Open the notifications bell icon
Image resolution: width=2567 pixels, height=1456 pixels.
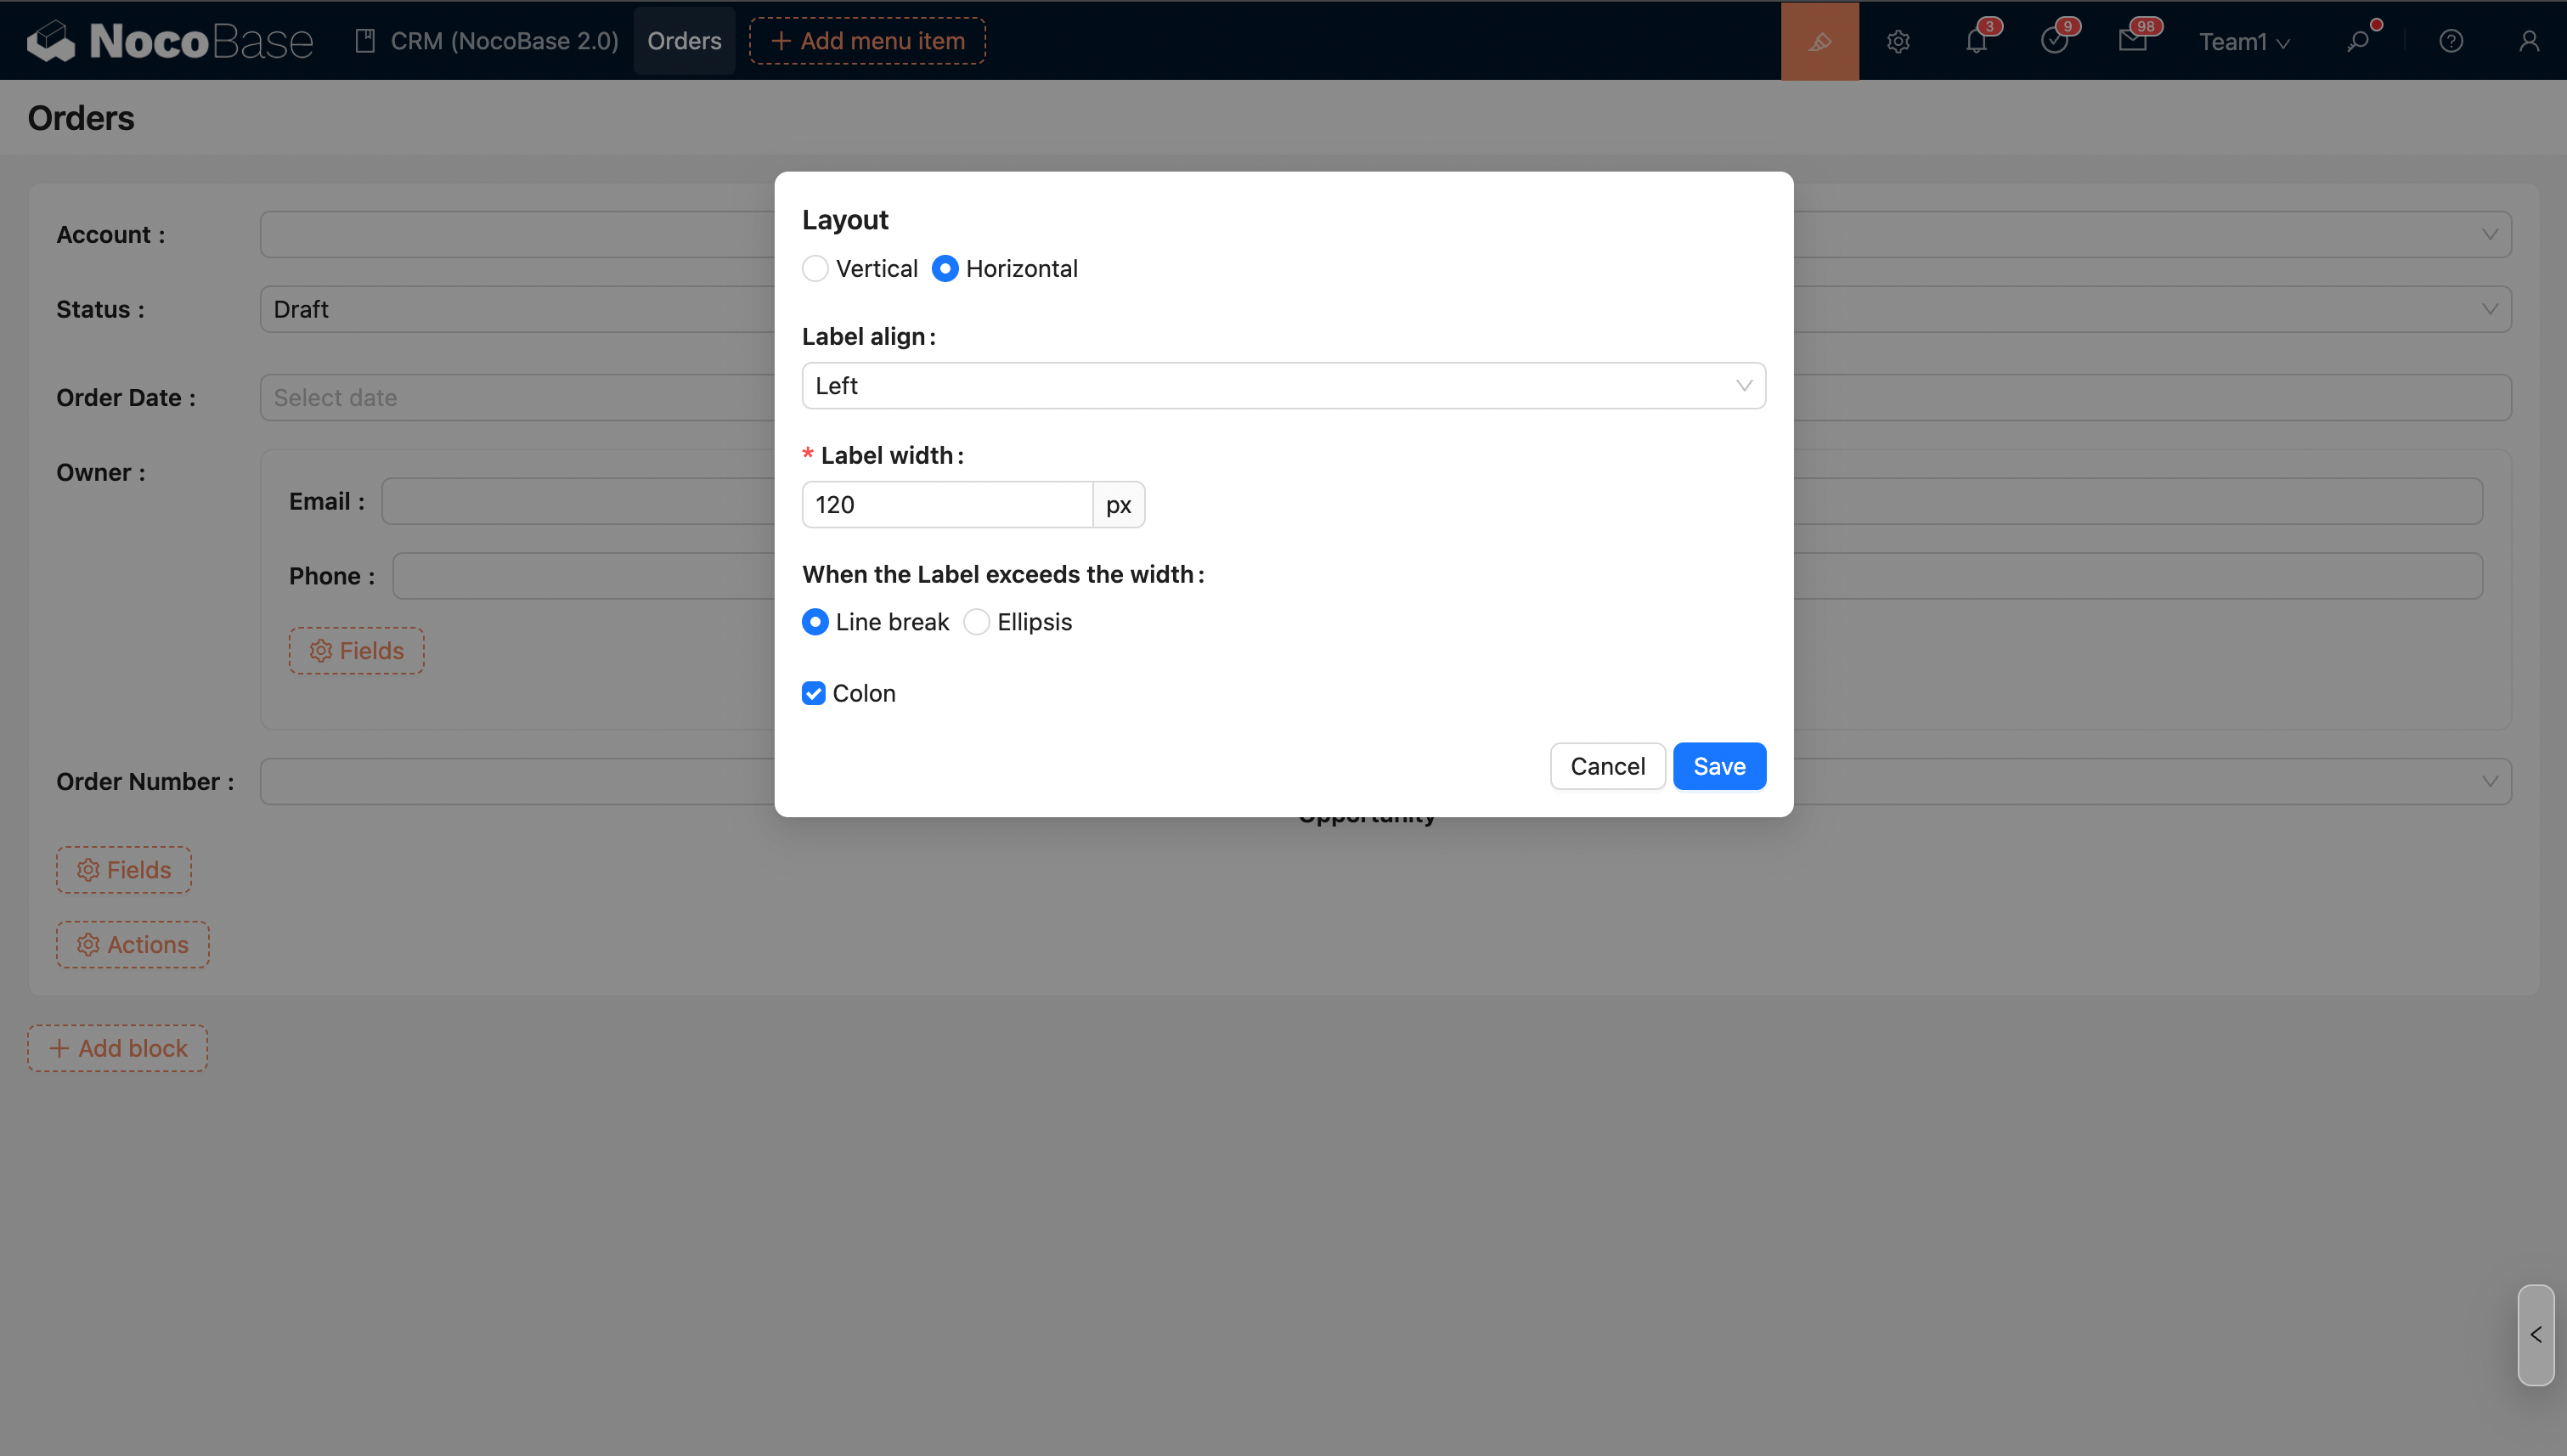(1976, 41)
